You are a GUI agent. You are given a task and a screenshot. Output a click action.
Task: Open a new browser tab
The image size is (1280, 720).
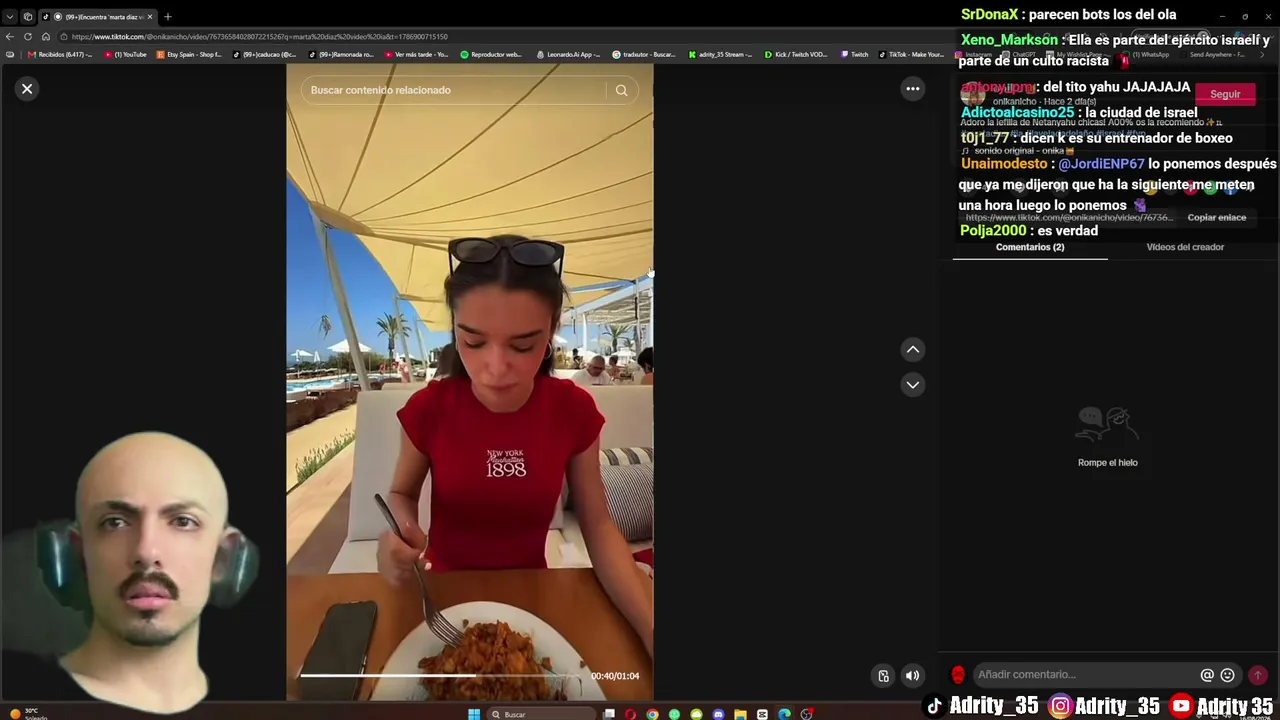(167, 16)
